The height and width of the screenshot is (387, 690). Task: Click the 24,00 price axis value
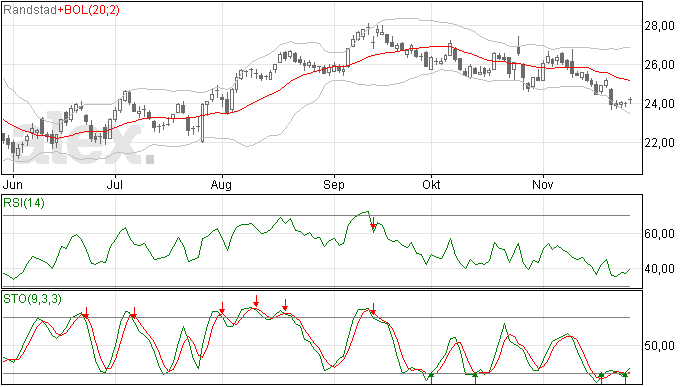pyautogui.click(x=659, y=104)
